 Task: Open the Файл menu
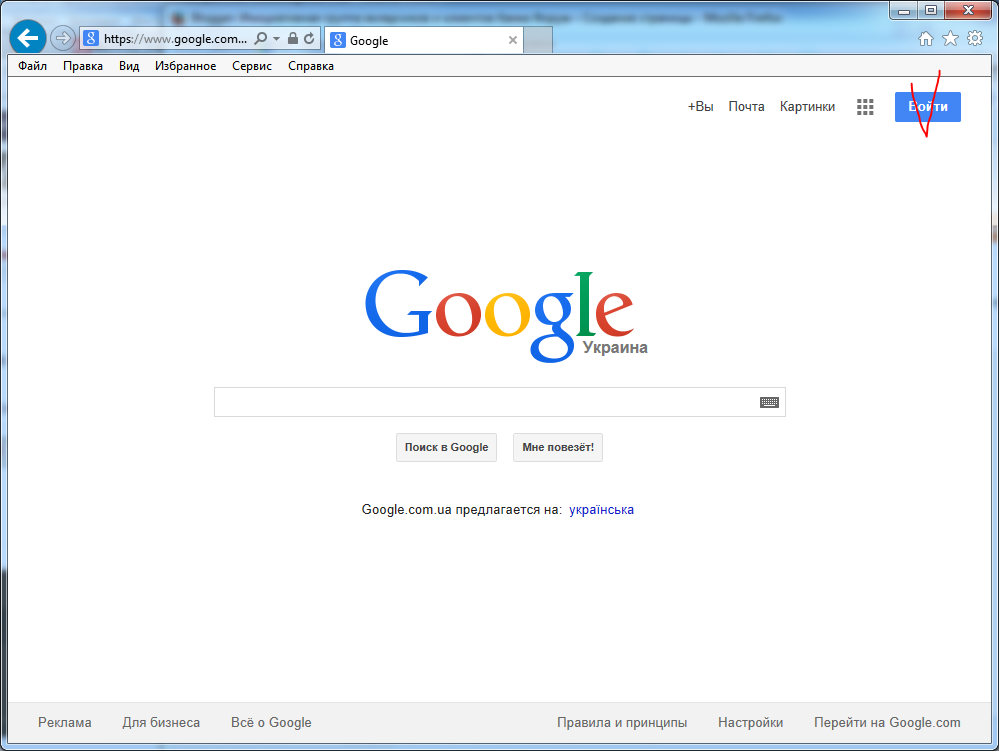[32, 66]
